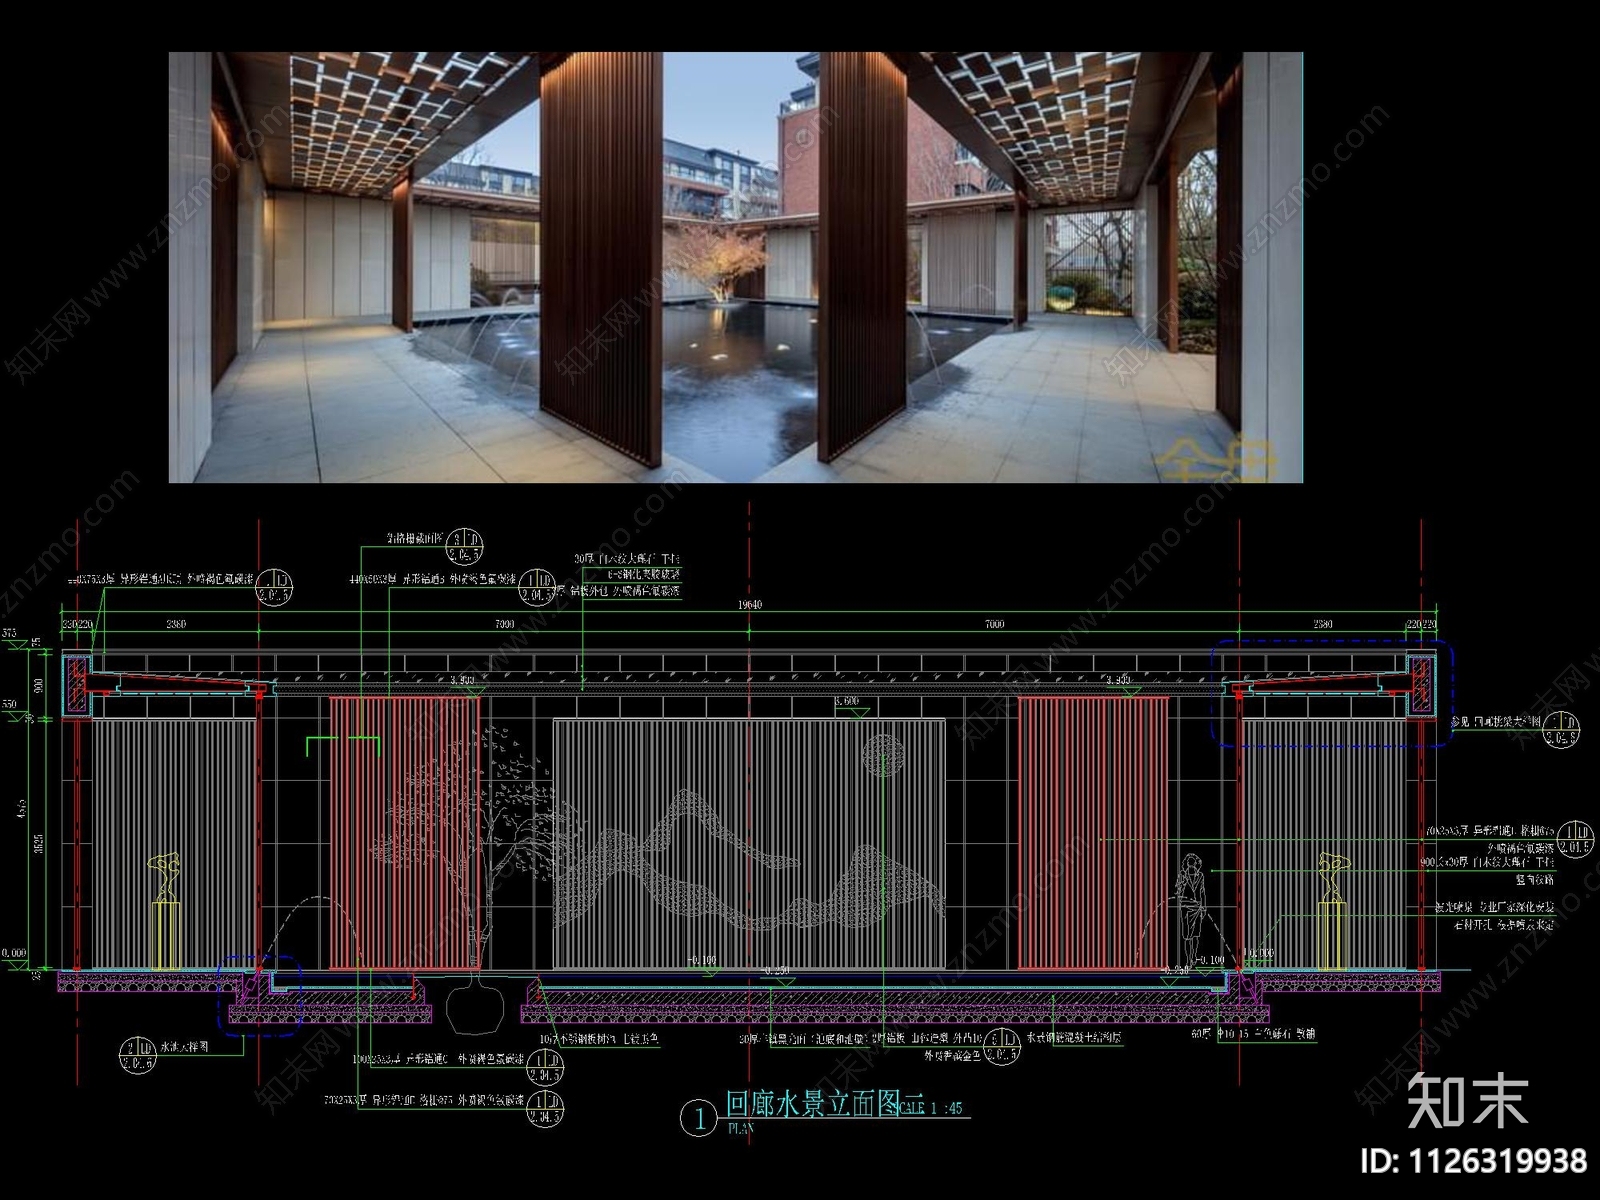Select the human figure silhouette
The image size is (1600, 1200).
coord(1192,909)
